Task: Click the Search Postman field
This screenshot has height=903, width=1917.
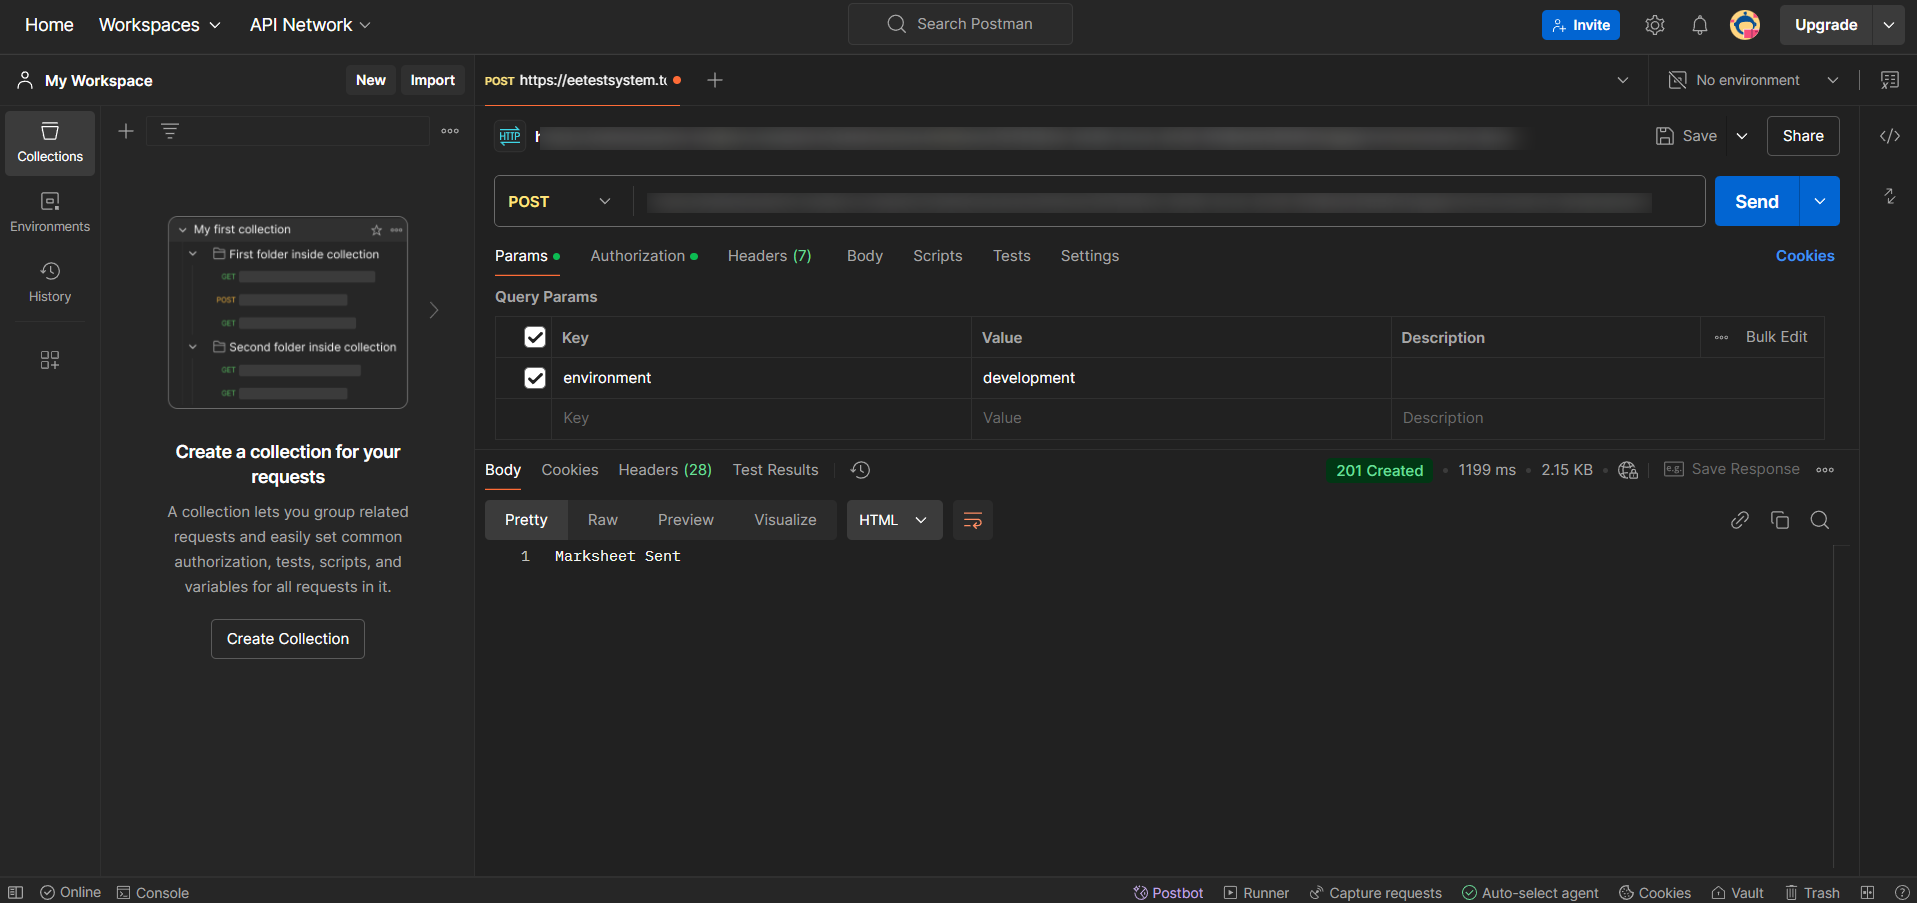Action: click(x=960, y=24)
